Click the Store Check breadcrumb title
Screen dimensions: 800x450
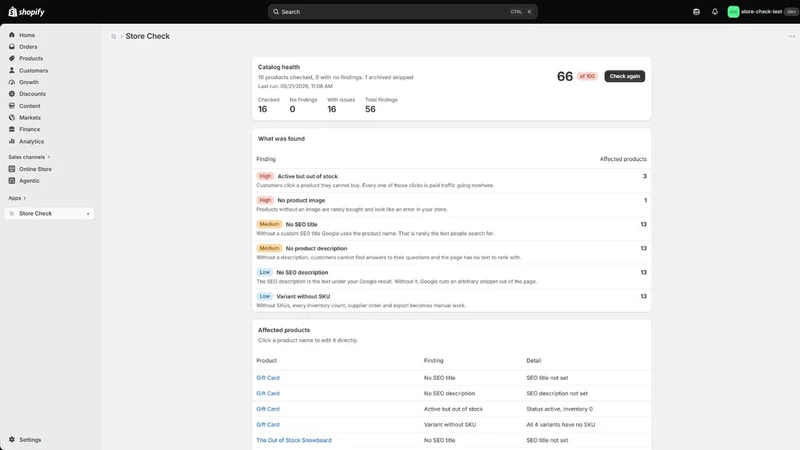tap(147, 36)
